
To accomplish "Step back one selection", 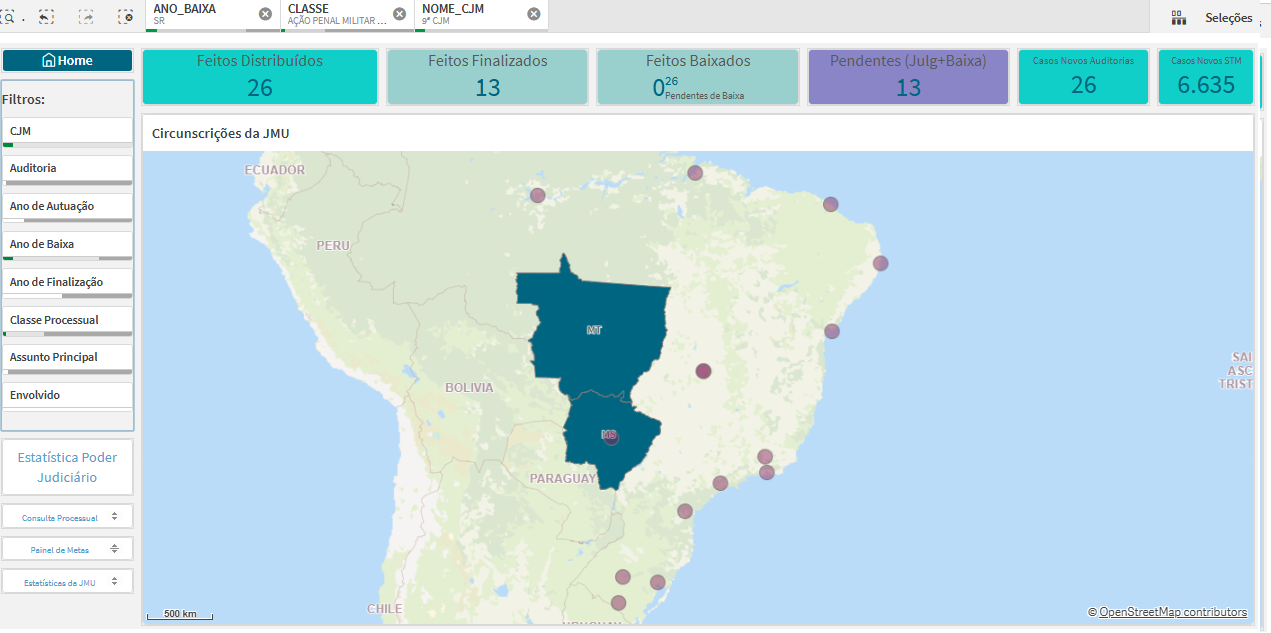I will (46, 17).
